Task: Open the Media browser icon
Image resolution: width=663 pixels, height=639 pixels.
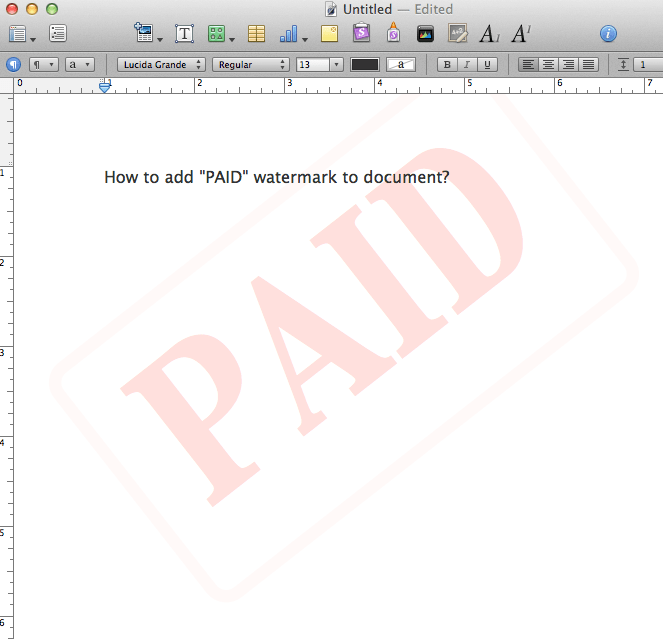Action: pos(425,34)
